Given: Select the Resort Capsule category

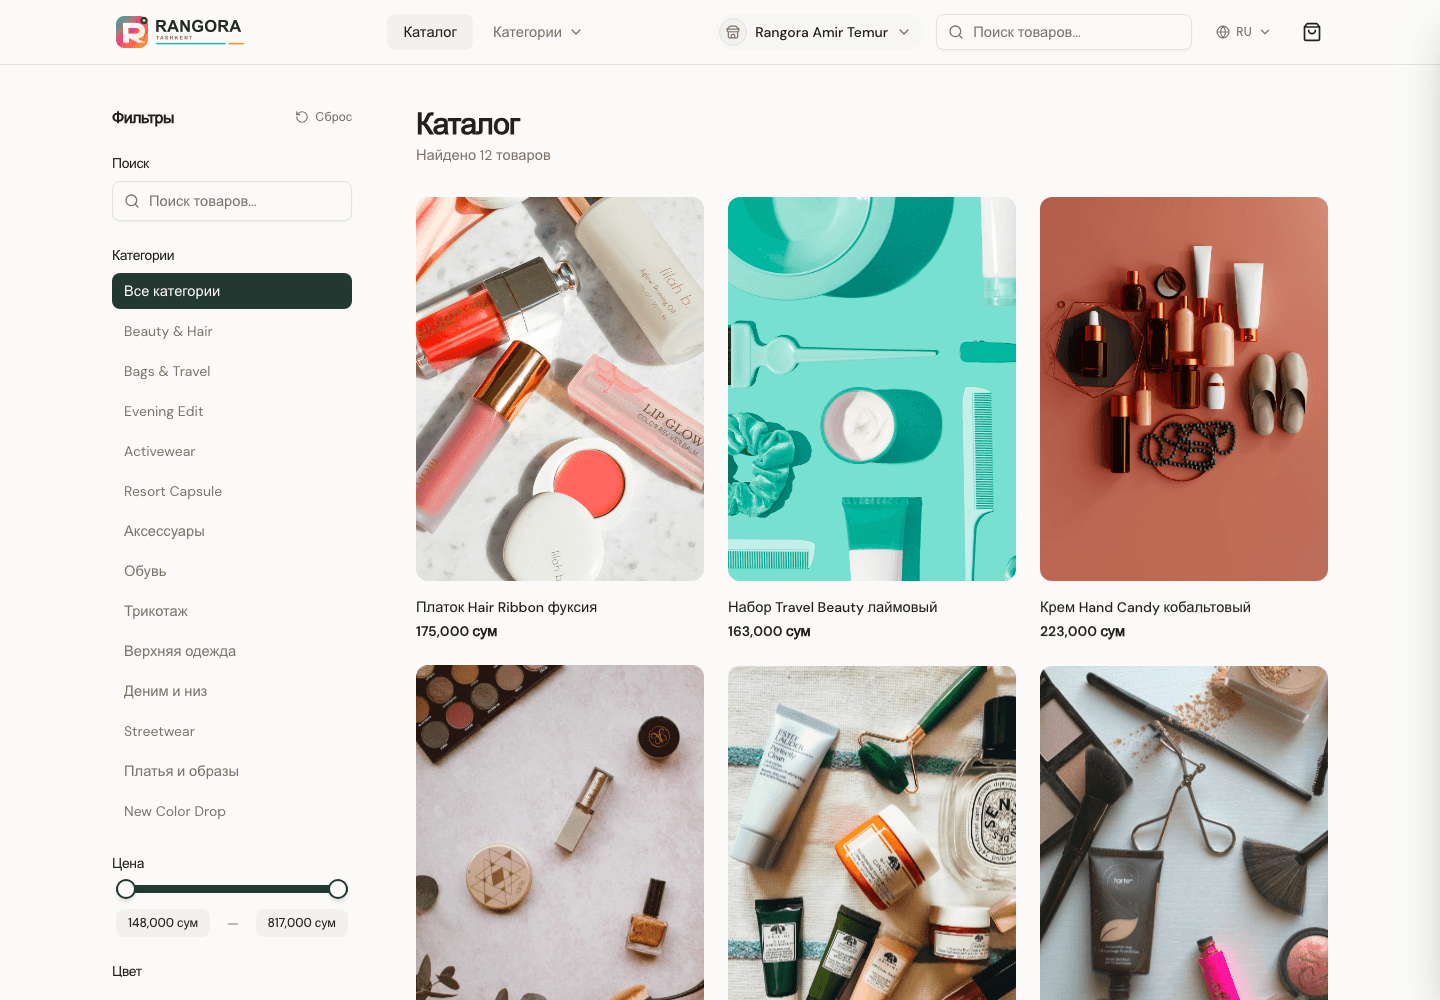Looking at the screenshot, I should click(232, 491).
